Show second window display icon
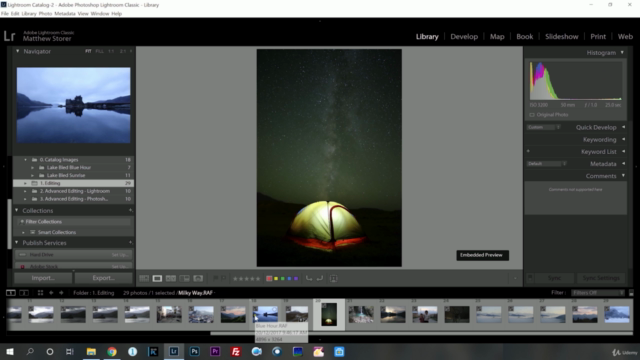 pos(24,293)
